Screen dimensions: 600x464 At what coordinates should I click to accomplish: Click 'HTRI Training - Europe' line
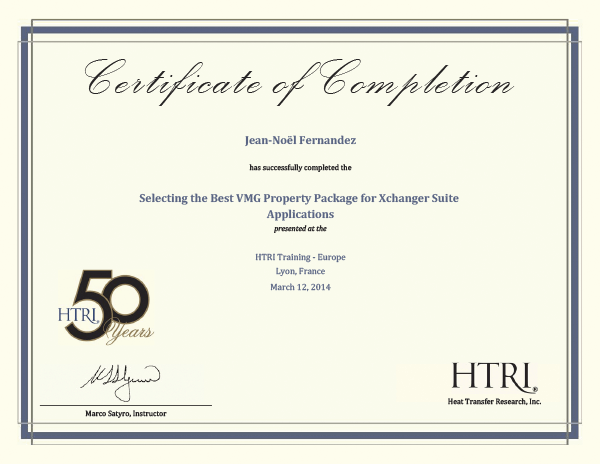point(300,257)
